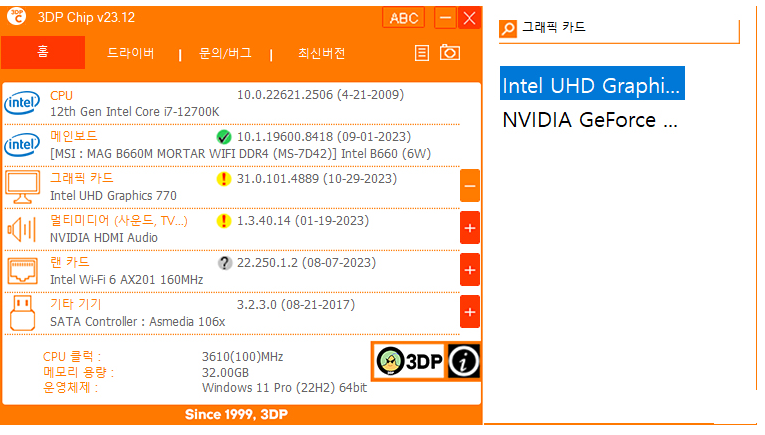Open the 메인보드 driver link
This screenshot has width=765, height=435.
[74, 136]
